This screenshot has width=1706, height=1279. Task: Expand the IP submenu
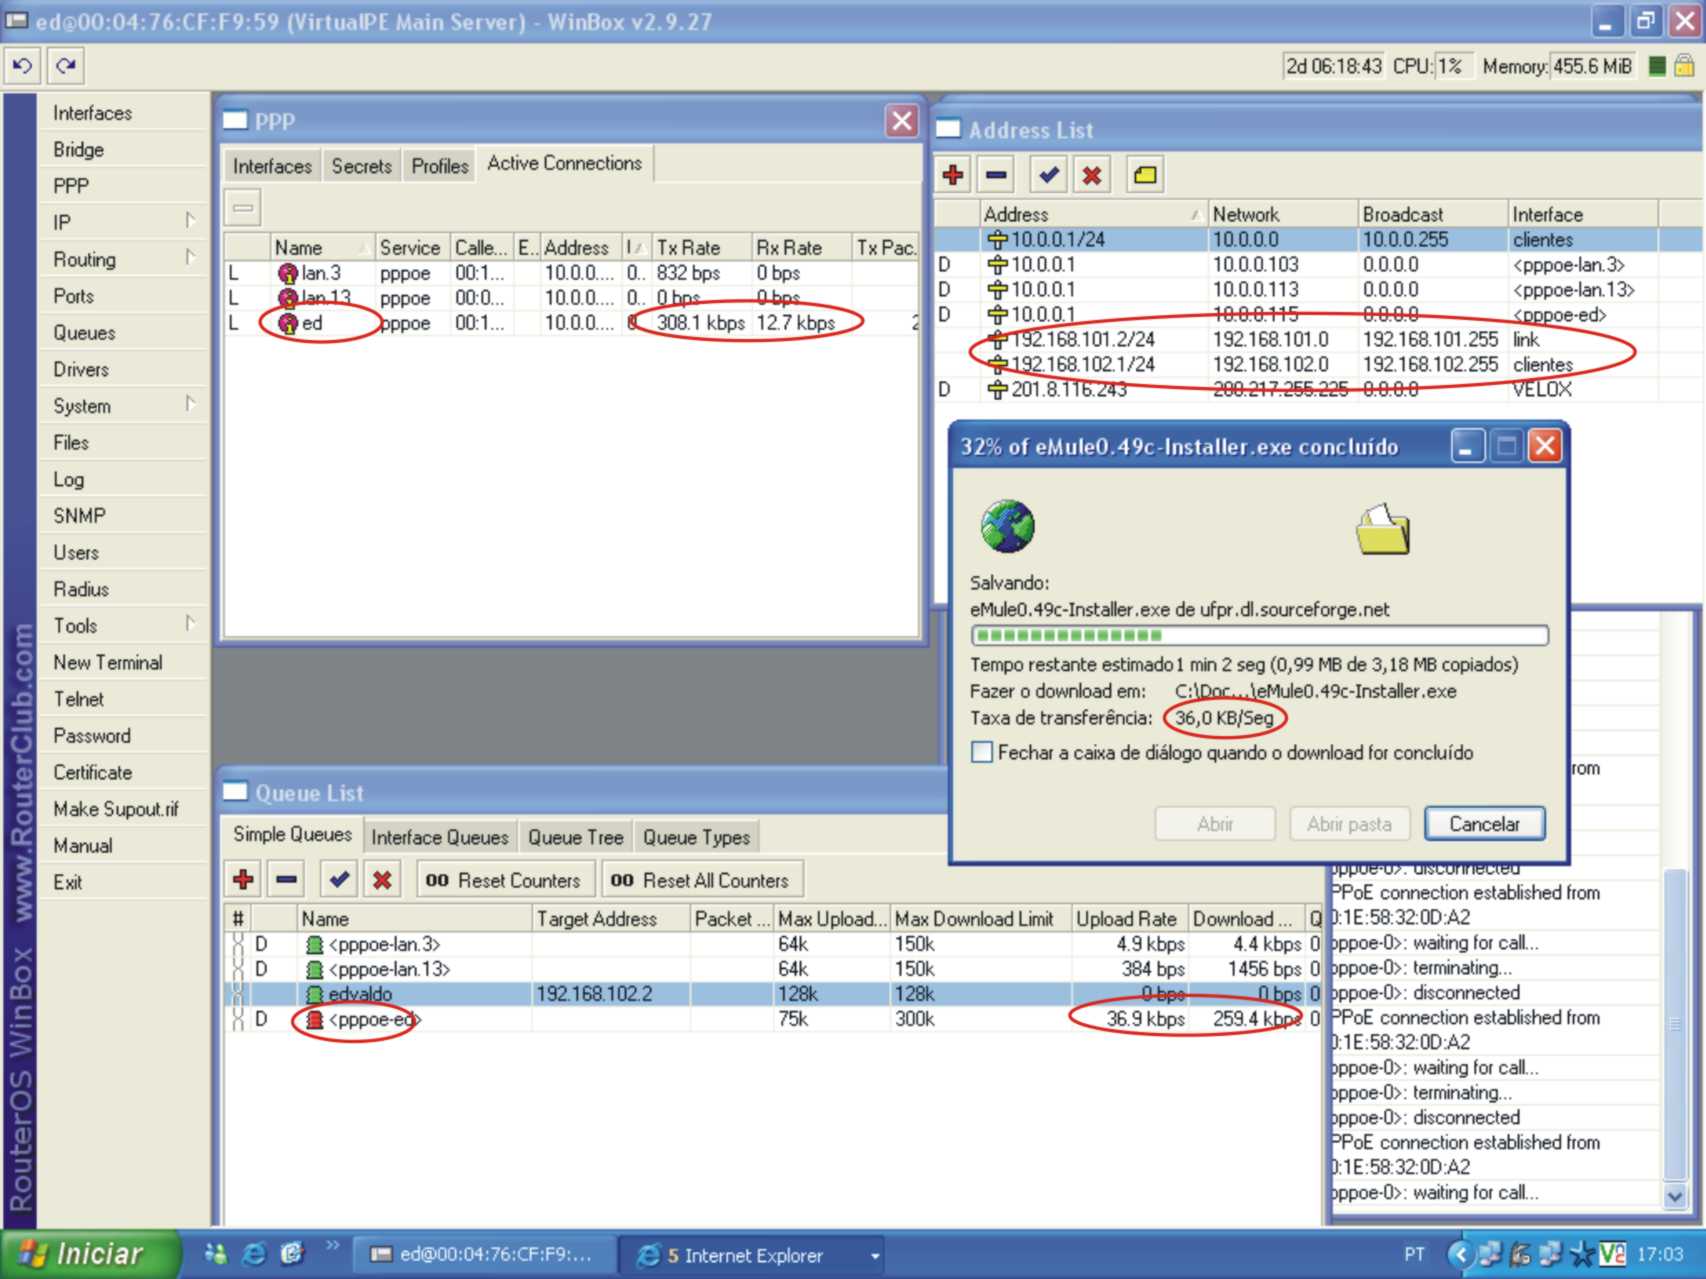[120, 222]
